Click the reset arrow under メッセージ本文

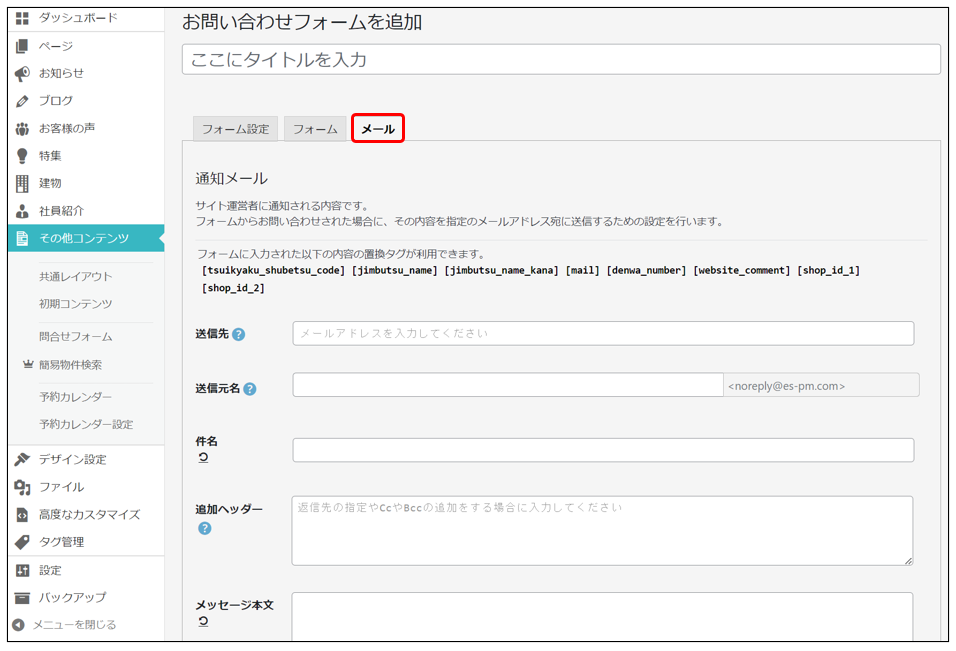(x=203, y=622)
